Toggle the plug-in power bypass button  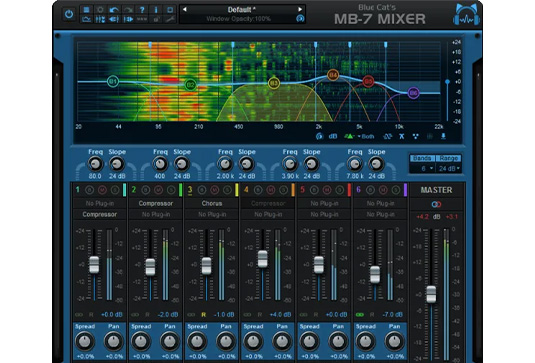click(x=69, y=14)
